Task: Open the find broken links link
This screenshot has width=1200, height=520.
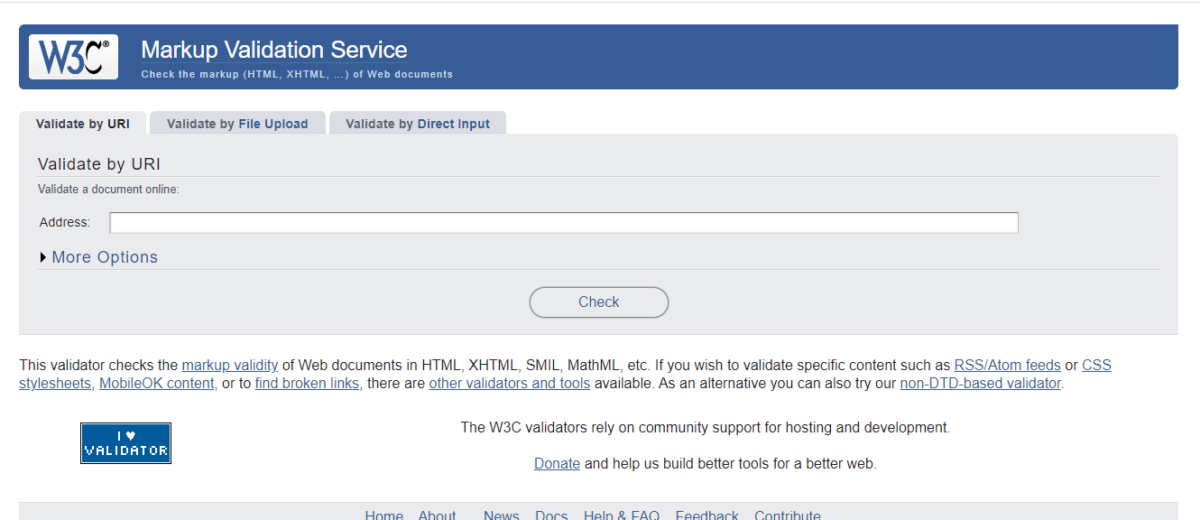Action: [308, 383]
